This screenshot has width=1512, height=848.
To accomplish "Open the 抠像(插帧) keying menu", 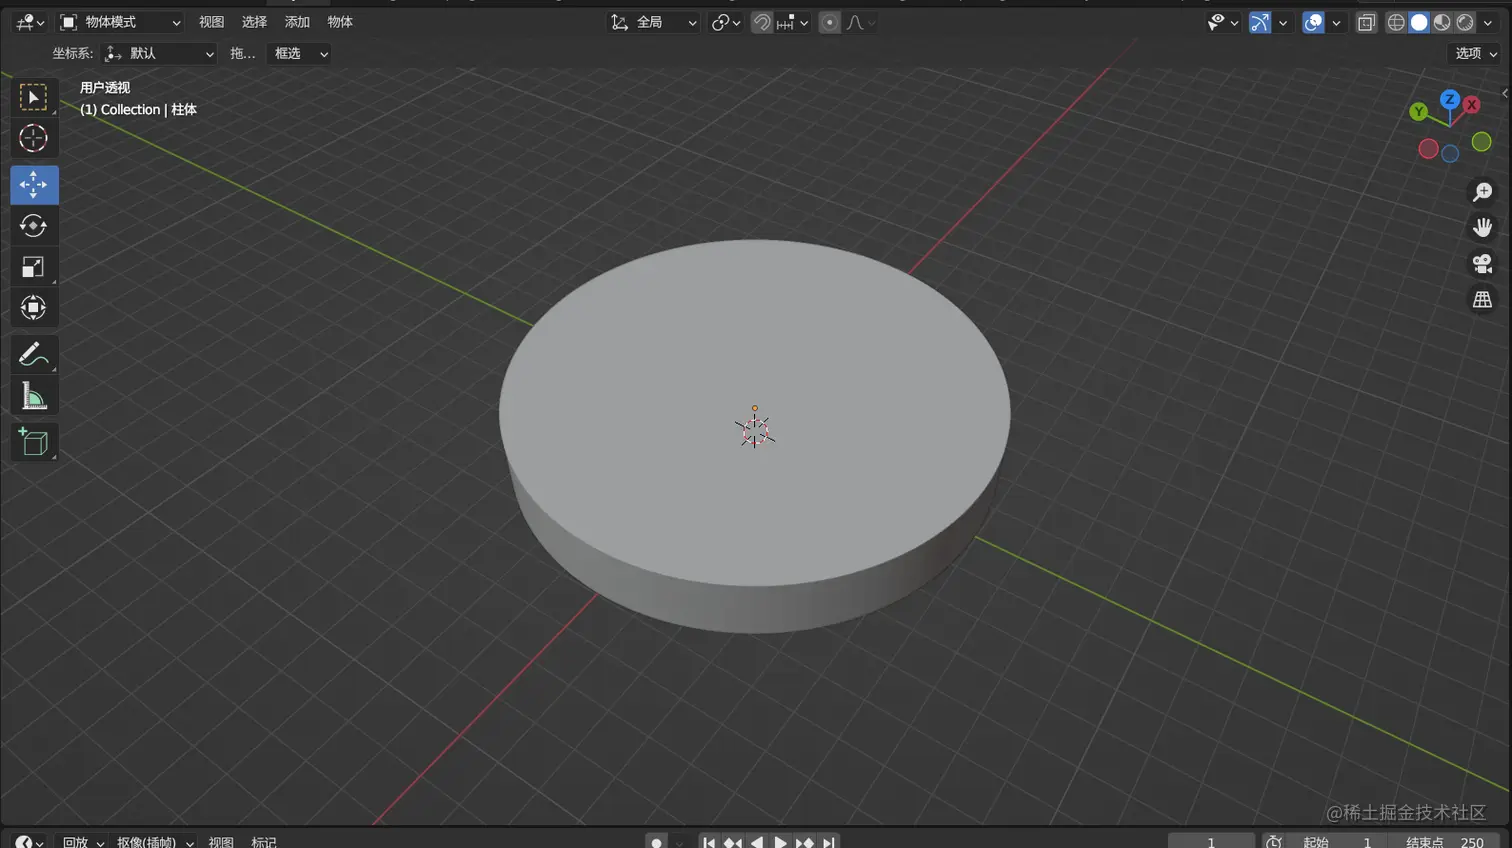I will 155,842.
